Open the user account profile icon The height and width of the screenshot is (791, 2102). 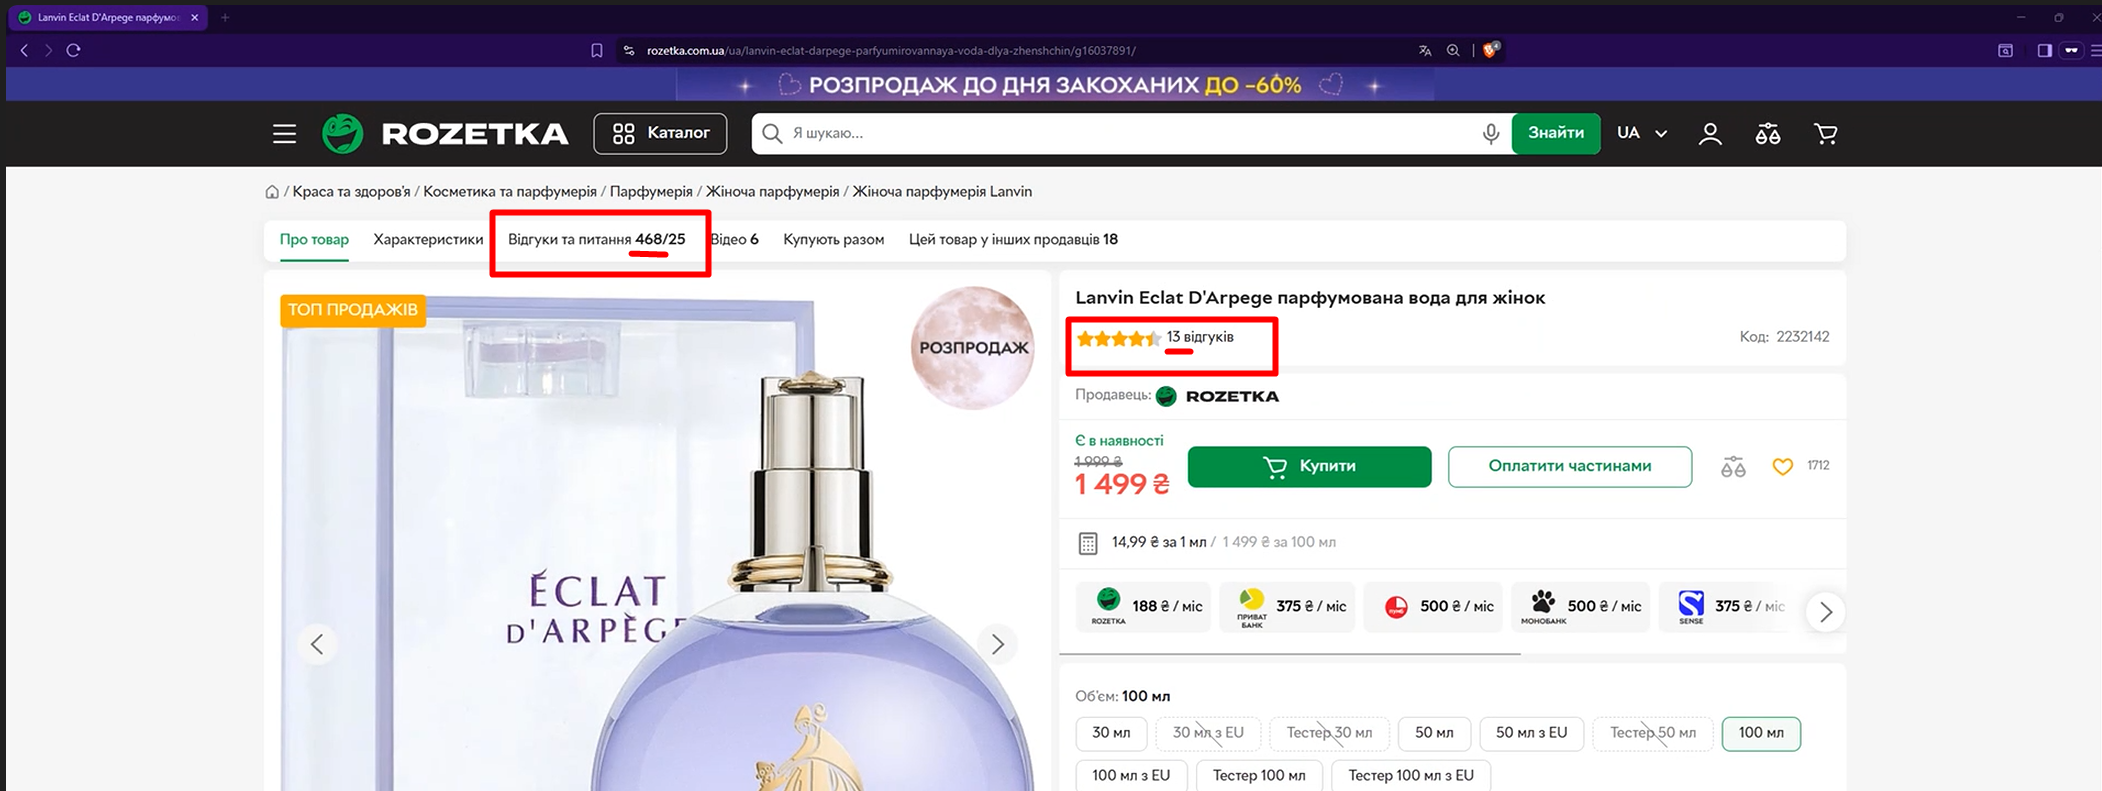(1710, 134)
